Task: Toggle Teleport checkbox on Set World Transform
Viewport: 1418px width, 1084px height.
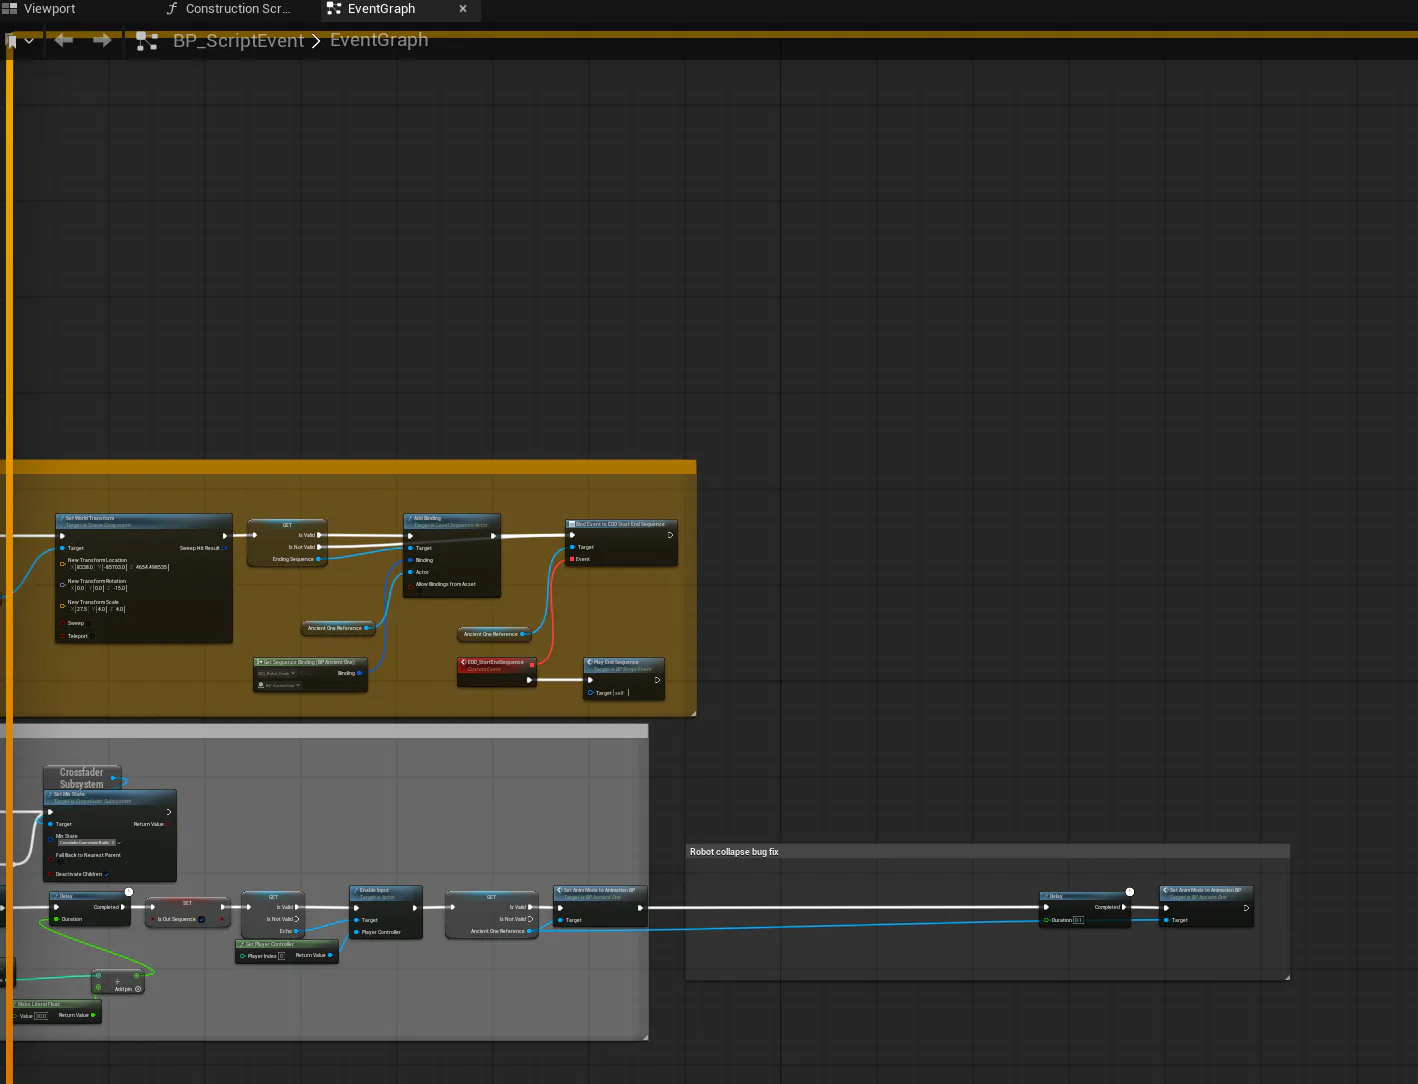Action: (x=92, y=636)
